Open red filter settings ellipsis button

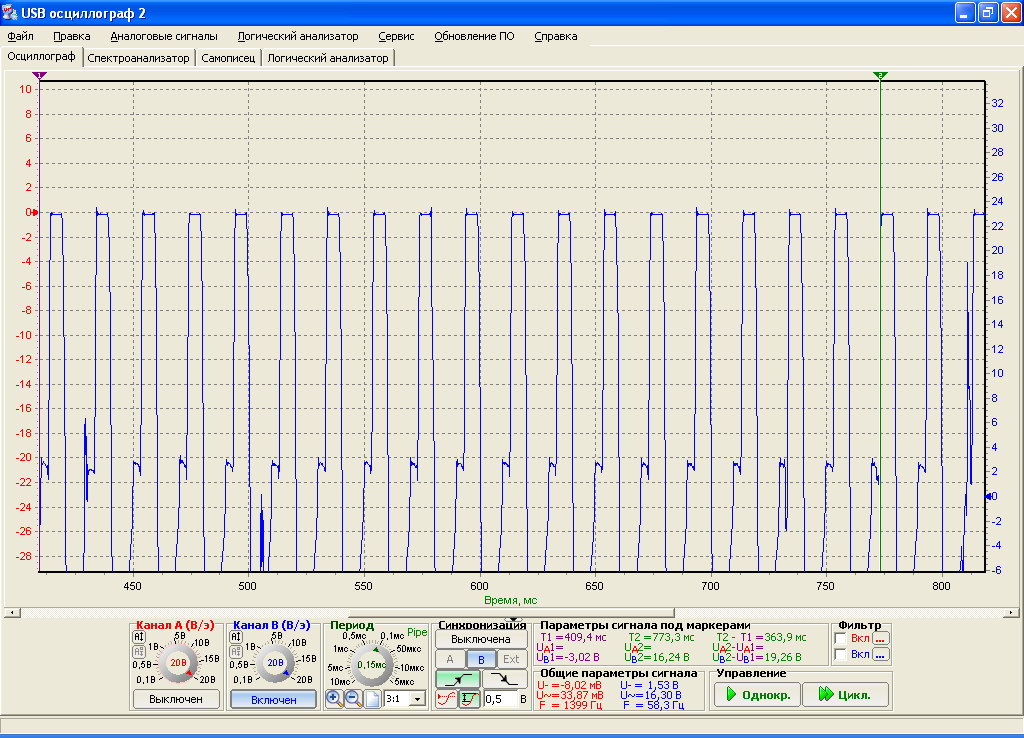880,638
